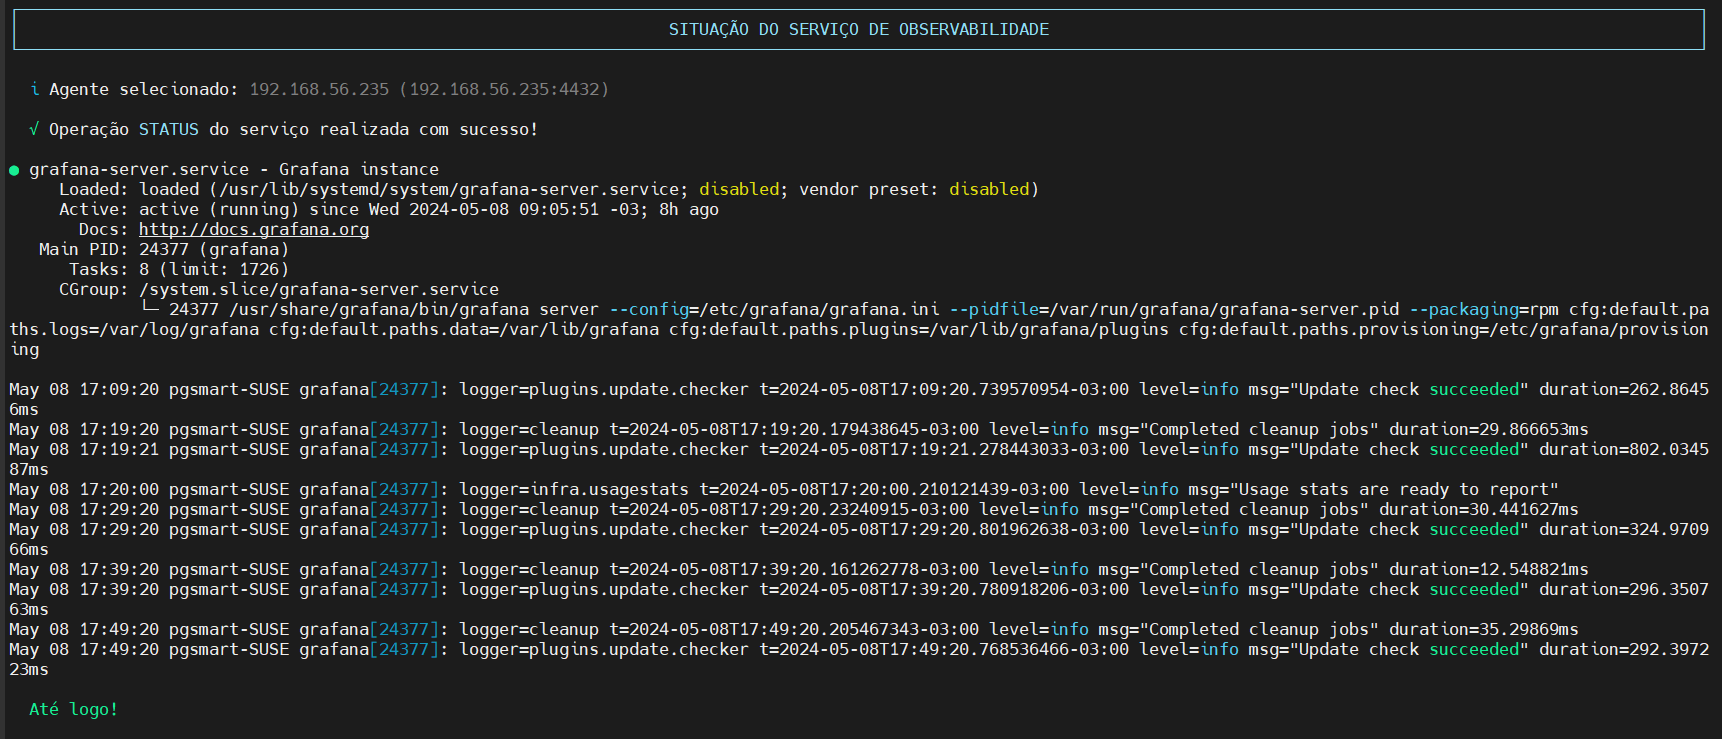Select the 'Active: active (running)' line
This screenshot has width=1722, height=739.
[x=389, y=209]
